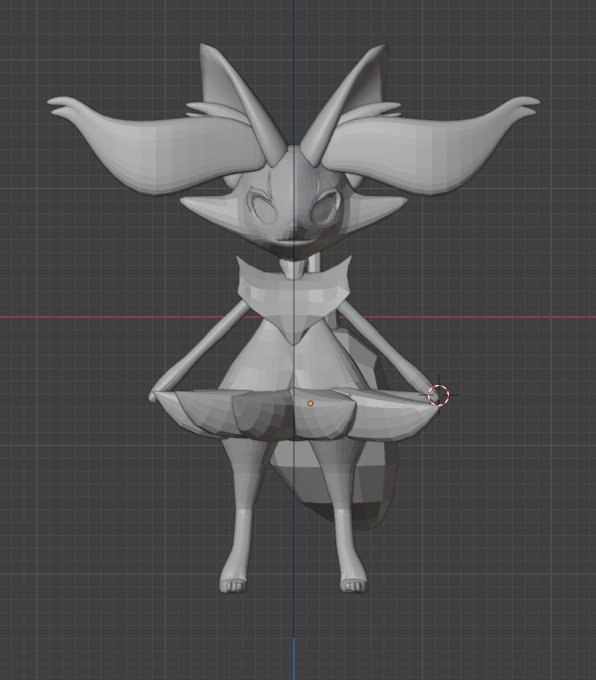Click the orange object origin dot

310,403
